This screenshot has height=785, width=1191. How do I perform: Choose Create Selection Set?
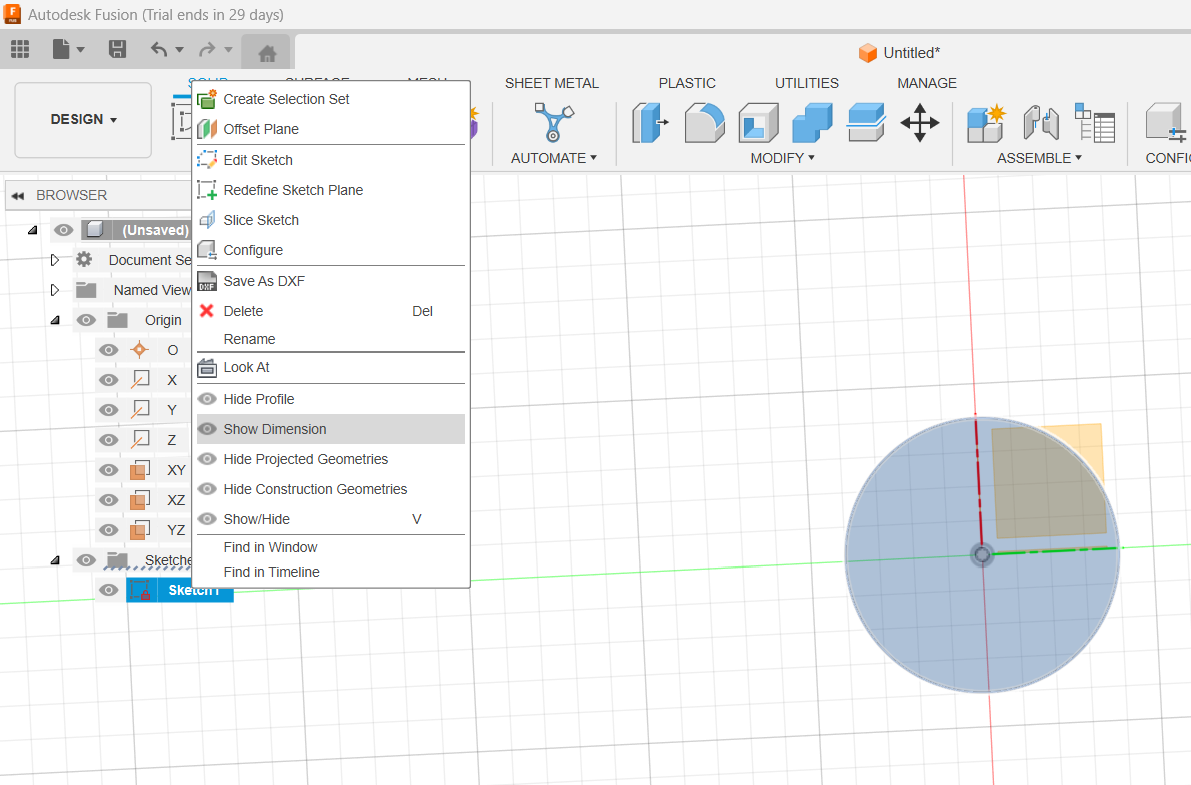[330, 100]
